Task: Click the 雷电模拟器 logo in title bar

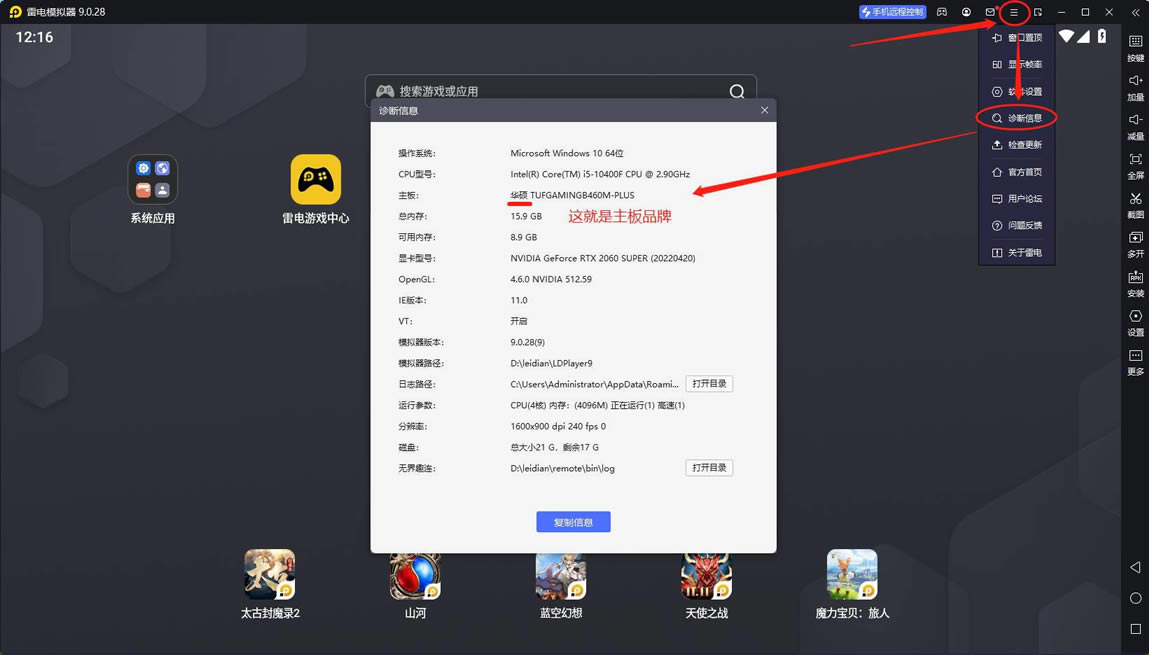Action: (15, 12)
